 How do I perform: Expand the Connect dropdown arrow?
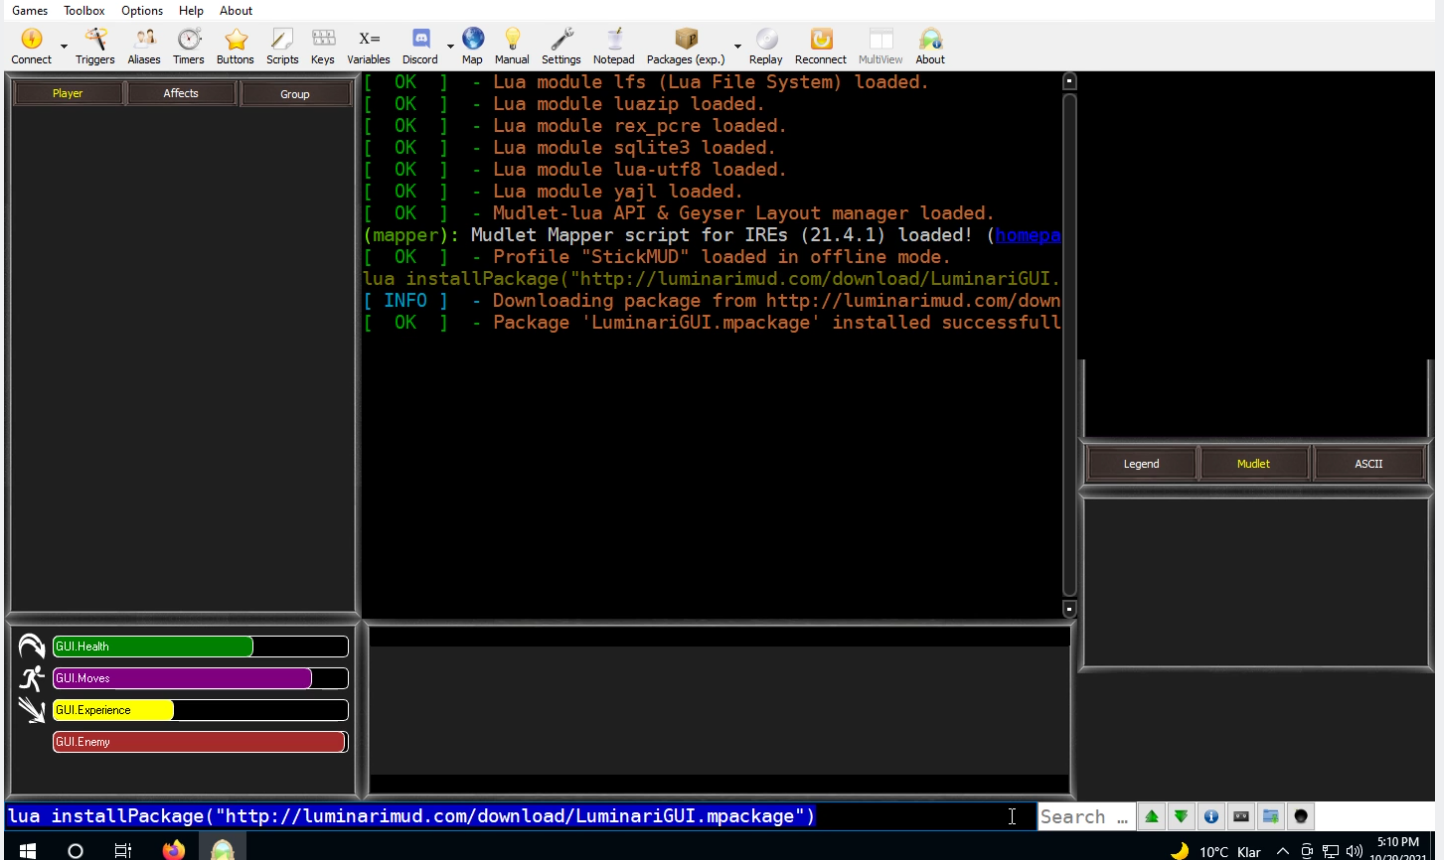pyautogui.click(x=63, y=45)
